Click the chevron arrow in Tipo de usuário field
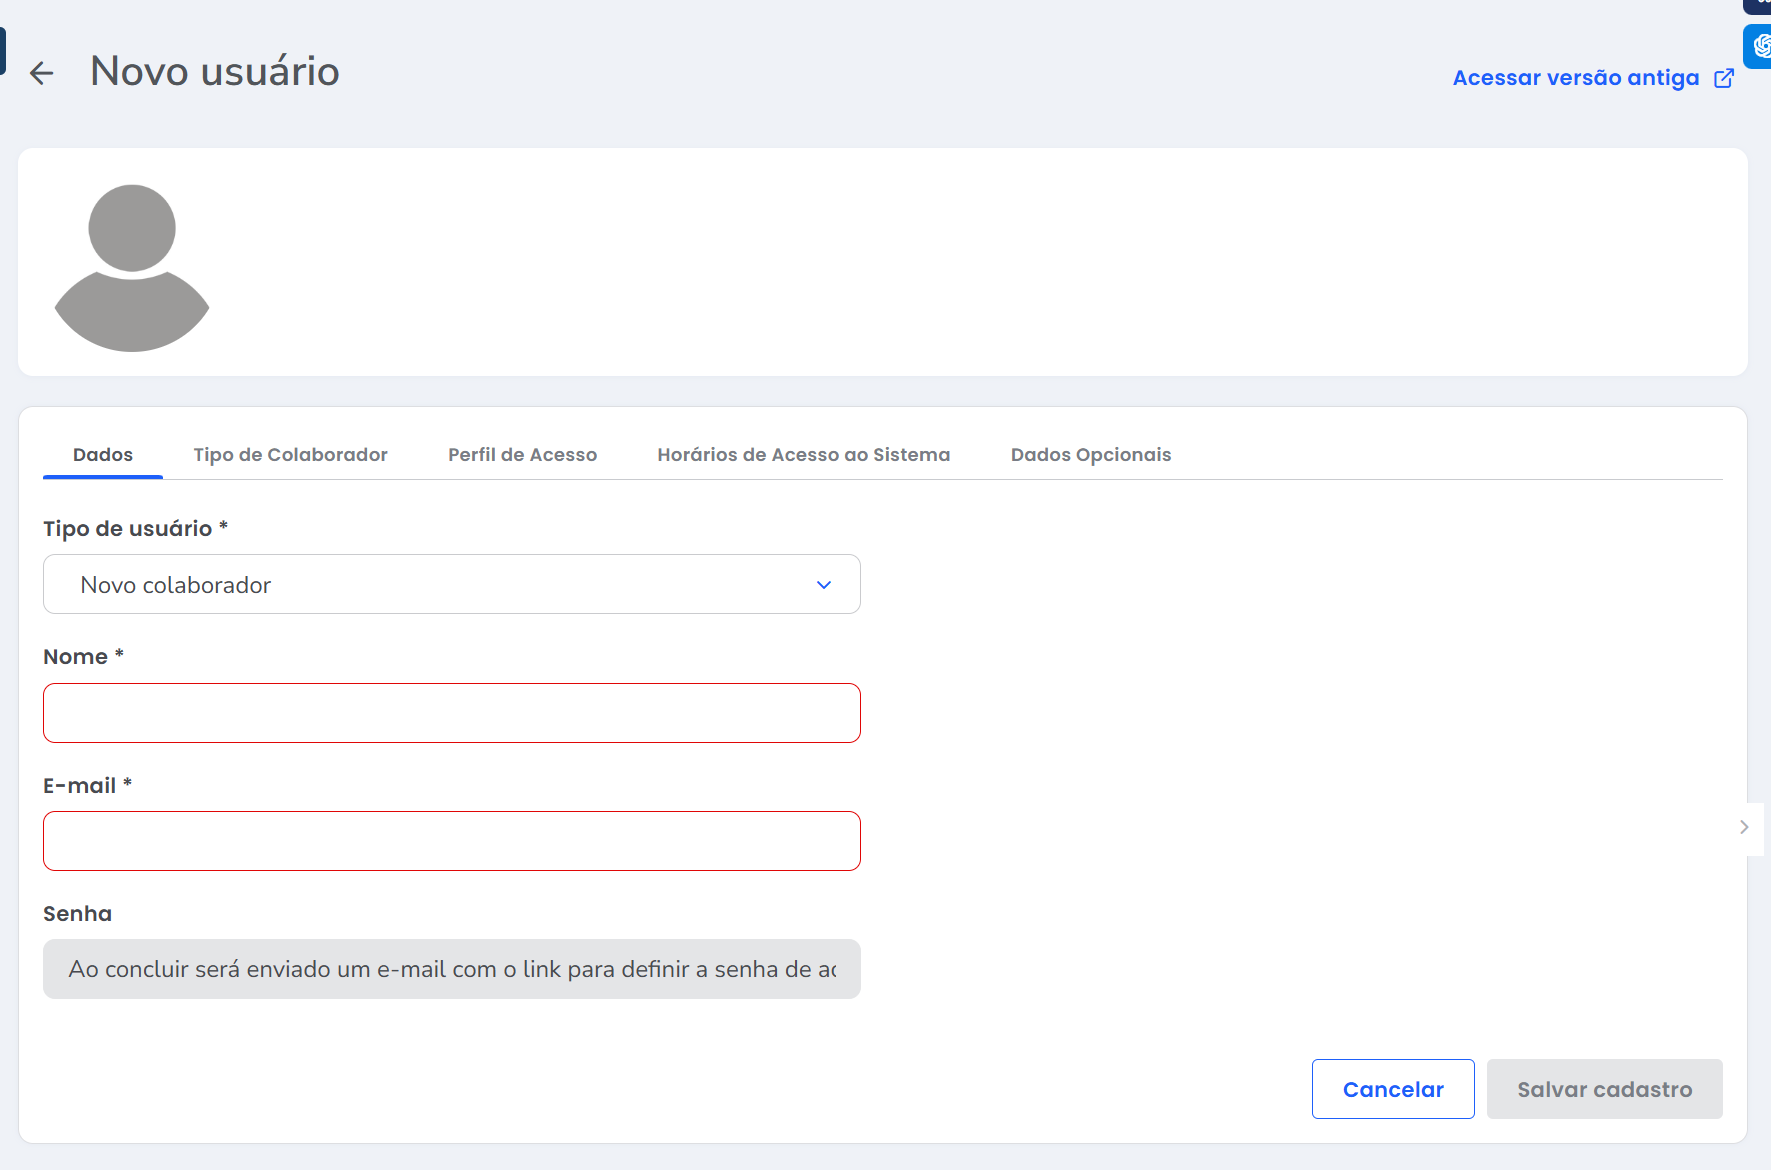 tap(824, 585)
